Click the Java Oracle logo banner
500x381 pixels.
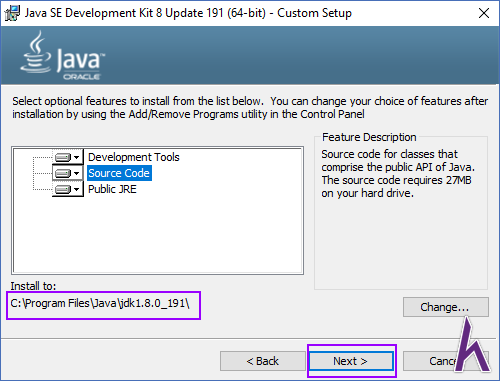(x=63, y=55)
